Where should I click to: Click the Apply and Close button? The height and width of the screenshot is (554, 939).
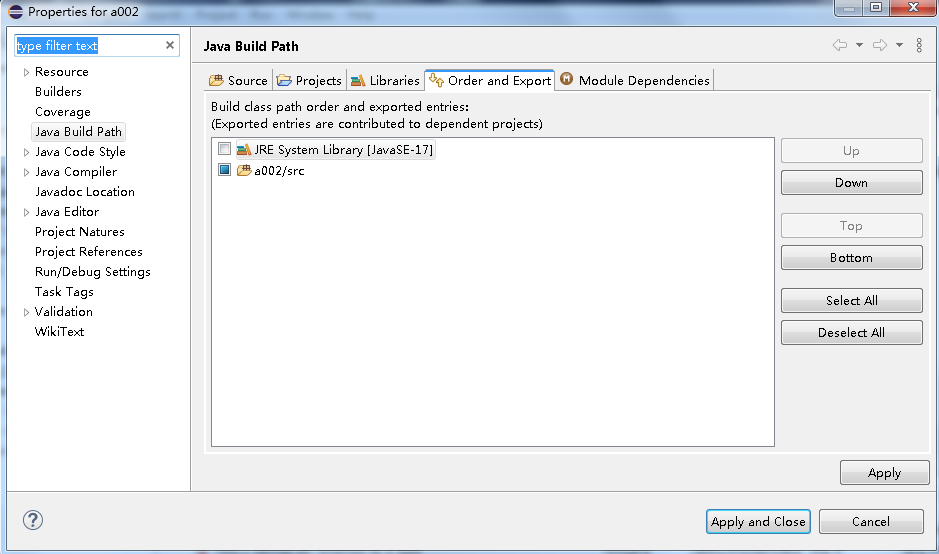pos(758,522)
